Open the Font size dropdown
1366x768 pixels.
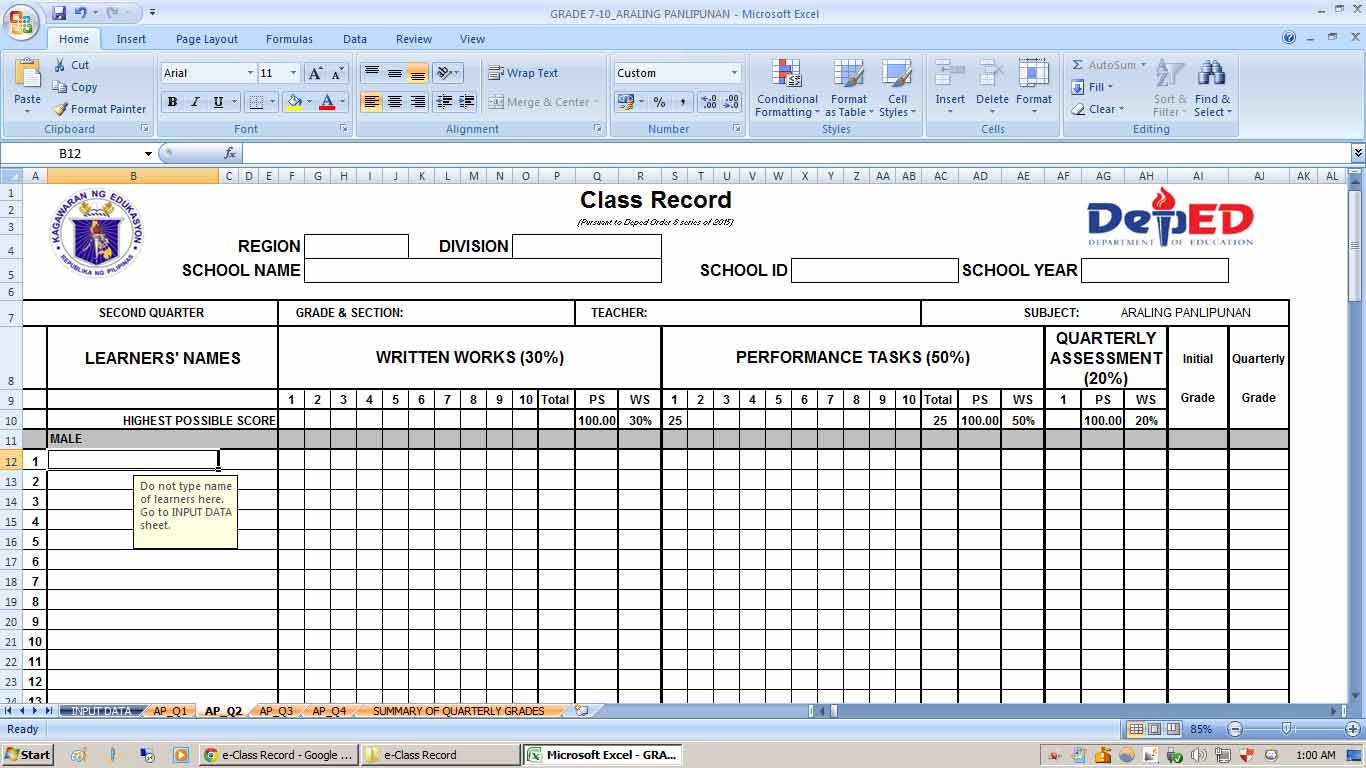point(290,72)
